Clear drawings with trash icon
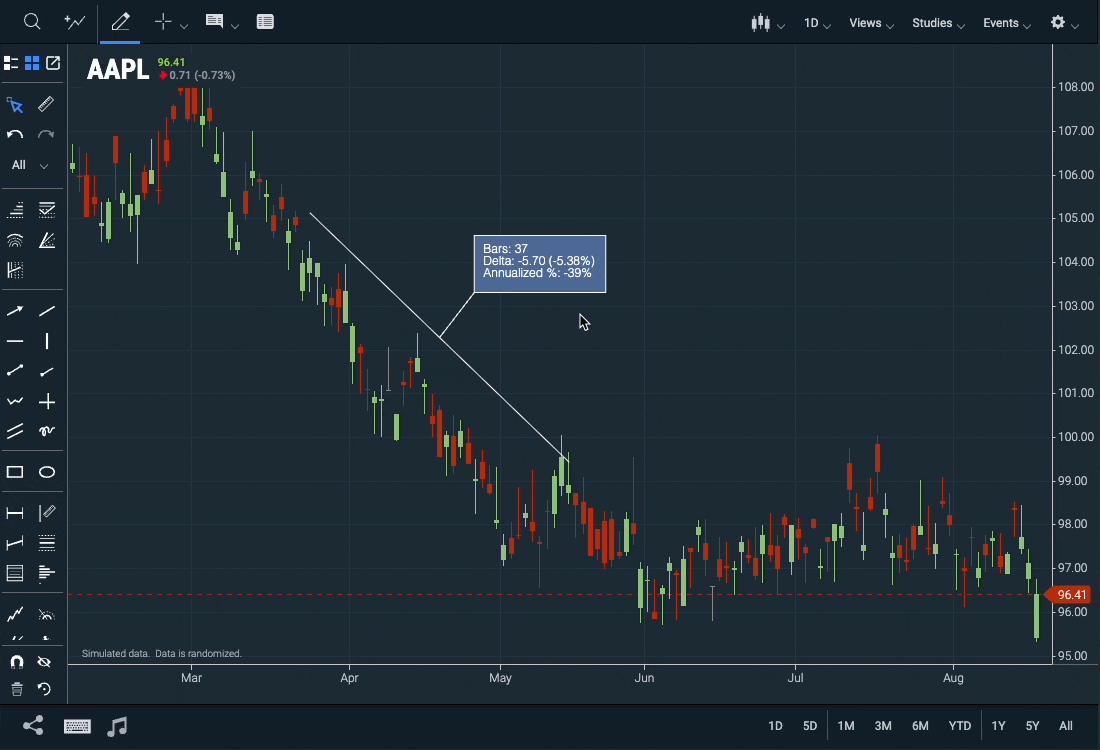 coord(17,689)
